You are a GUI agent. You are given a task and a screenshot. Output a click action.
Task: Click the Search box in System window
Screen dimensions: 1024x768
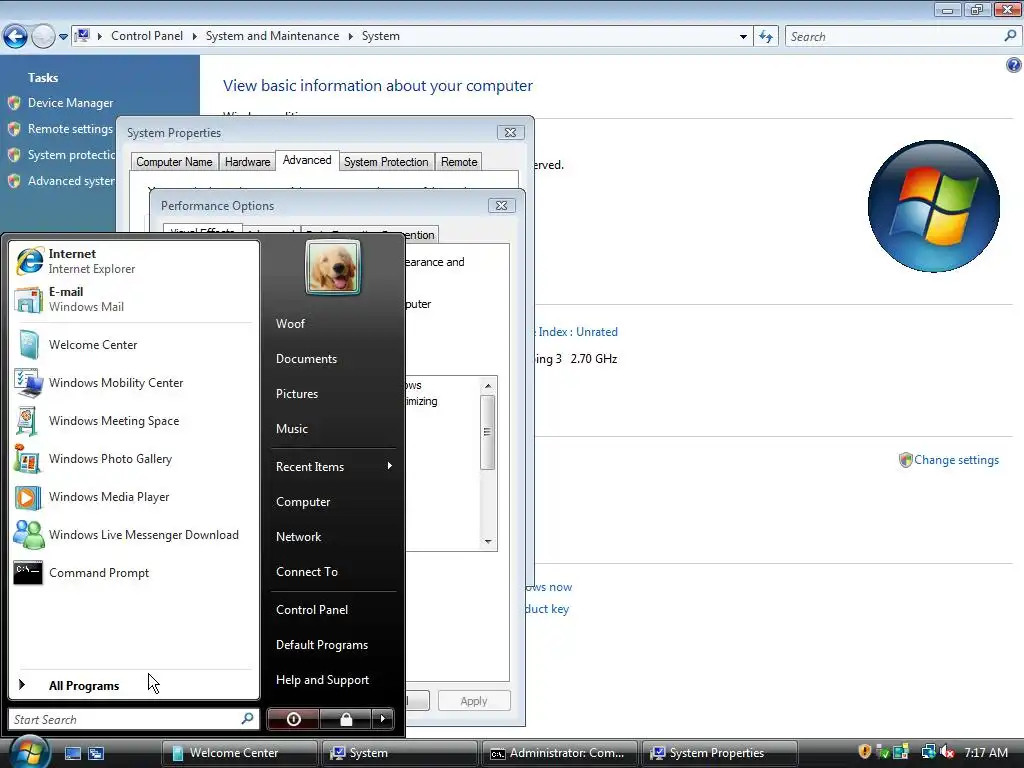[x=903, y=37]
